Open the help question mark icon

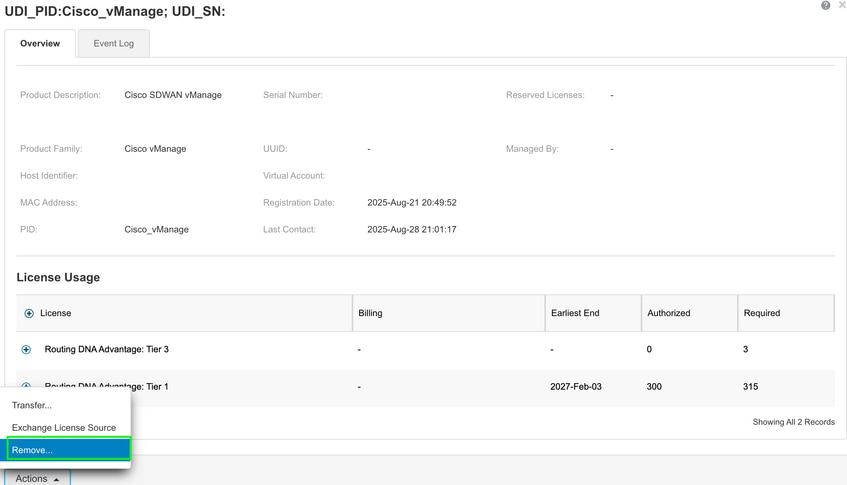pos(825,5)
